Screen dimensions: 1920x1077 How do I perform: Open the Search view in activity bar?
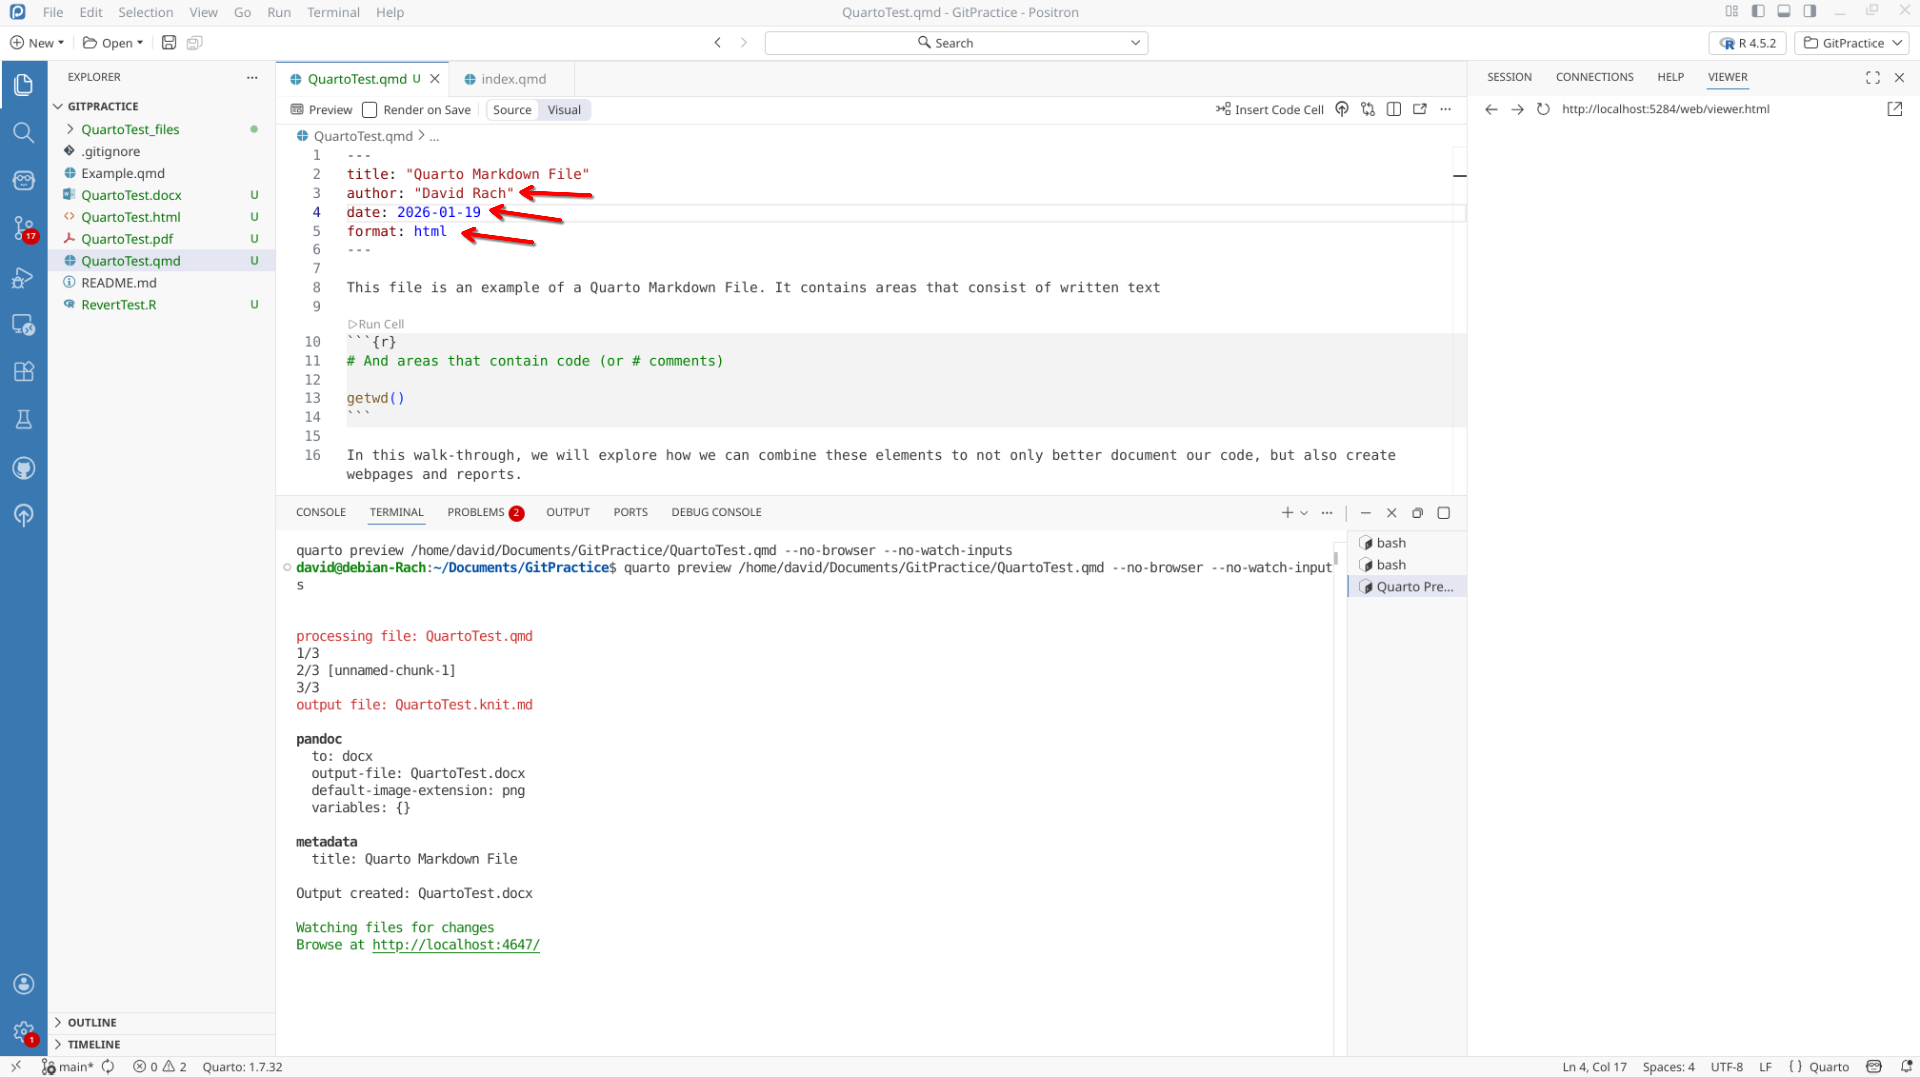[x=23, y=133]
